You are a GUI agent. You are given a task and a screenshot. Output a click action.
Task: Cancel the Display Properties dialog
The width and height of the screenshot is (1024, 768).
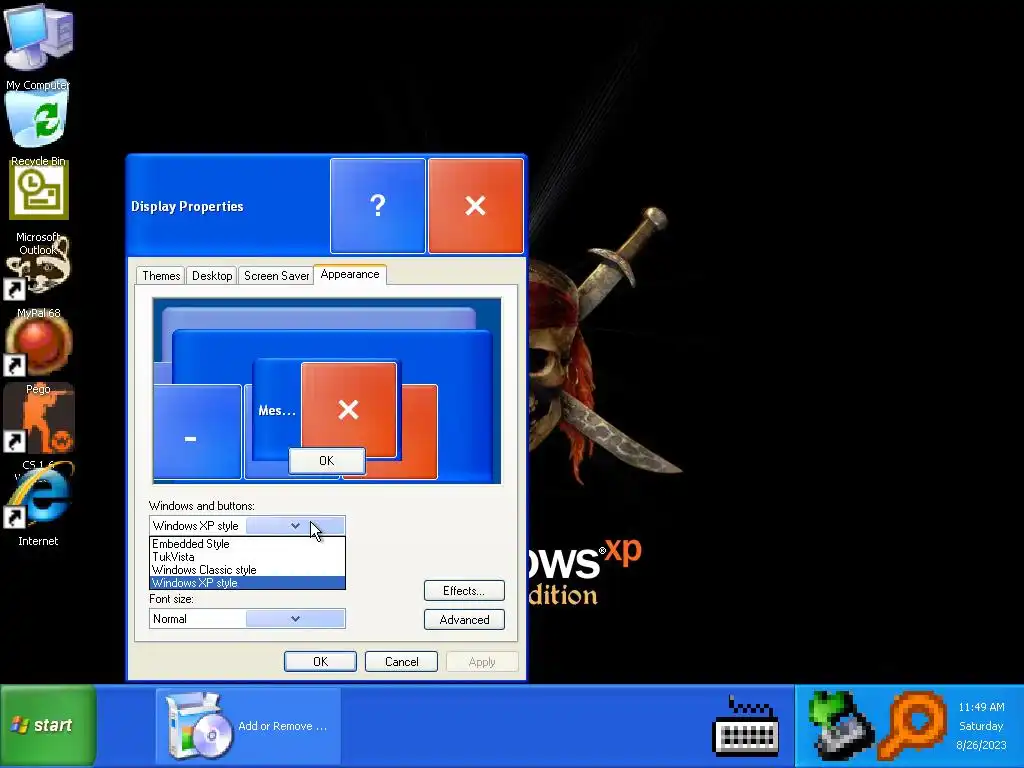(401, 662)
